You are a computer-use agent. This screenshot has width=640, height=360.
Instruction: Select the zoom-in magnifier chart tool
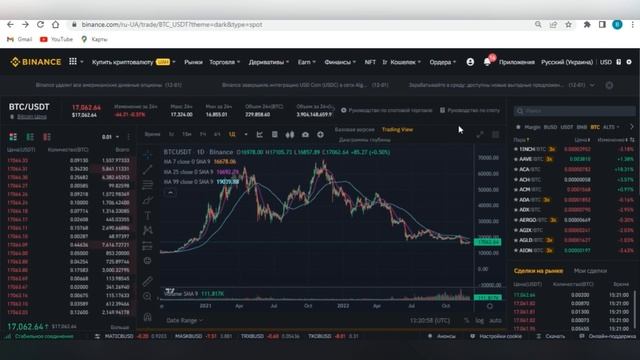click(148, 296)
